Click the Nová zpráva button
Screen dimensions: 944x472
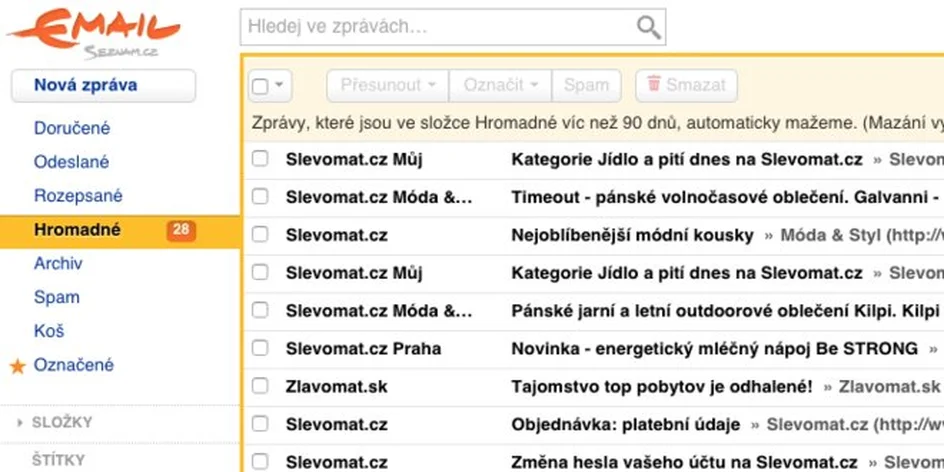click(x=104, y=85)
